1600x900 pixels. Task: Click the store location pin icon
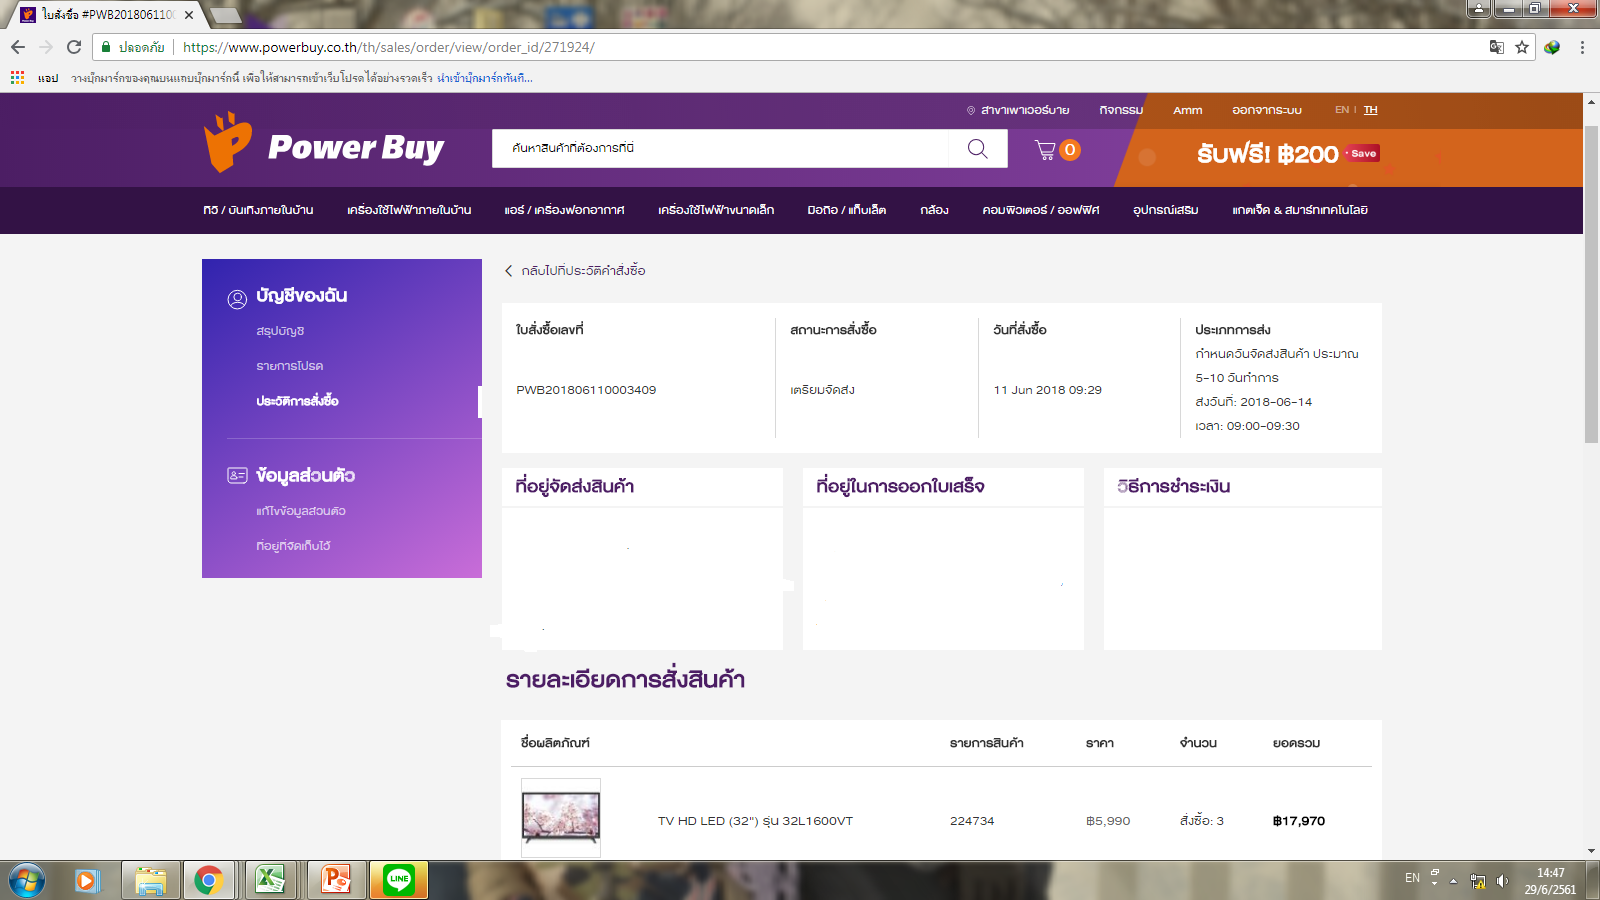970,110
